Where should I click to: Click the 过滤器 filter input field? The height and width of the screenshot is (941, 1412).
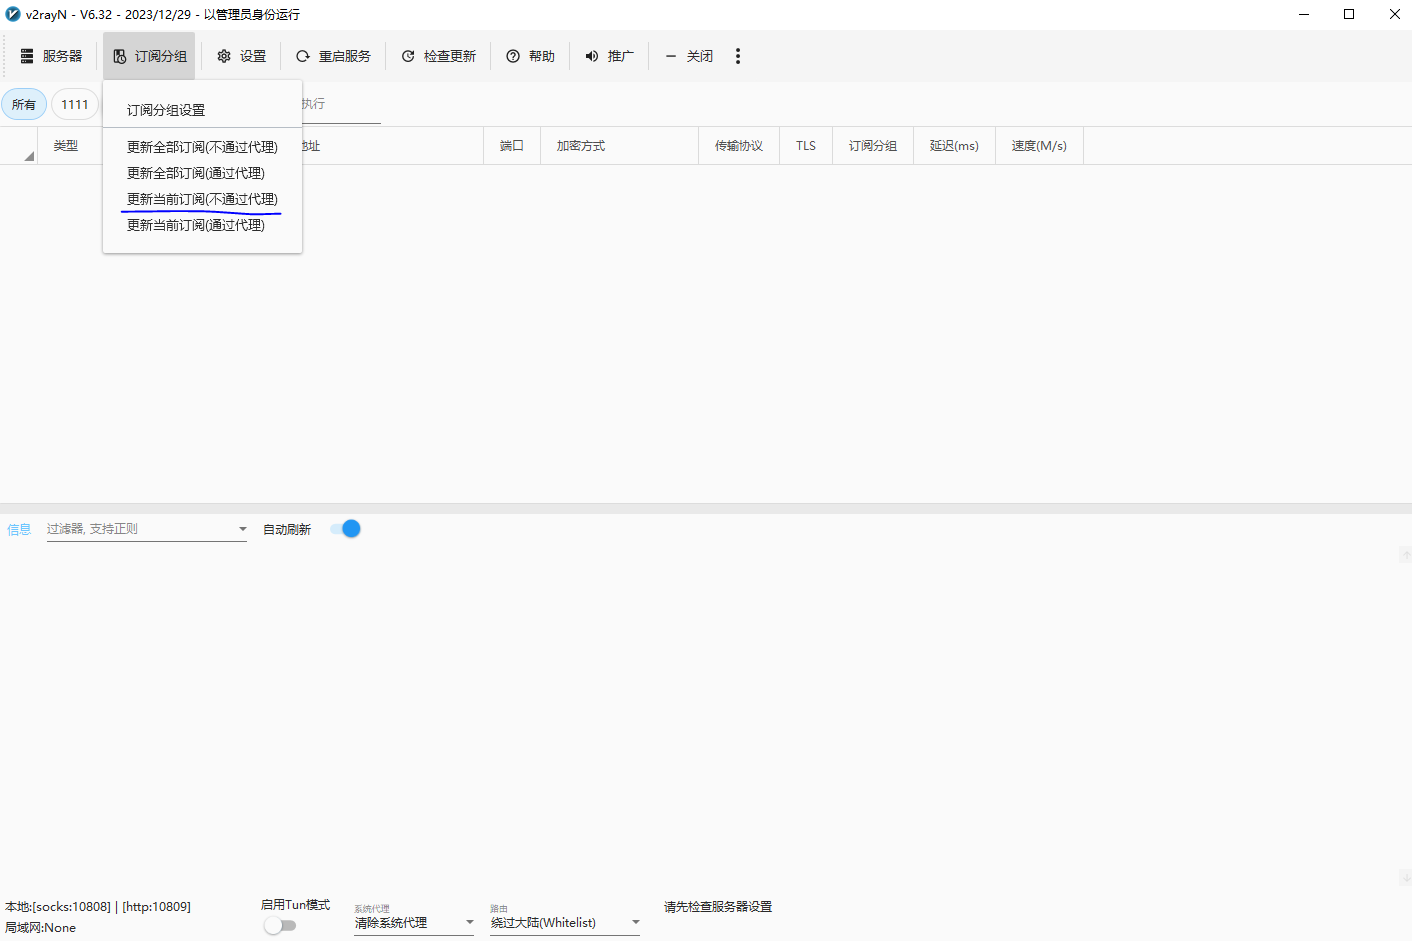138,529
